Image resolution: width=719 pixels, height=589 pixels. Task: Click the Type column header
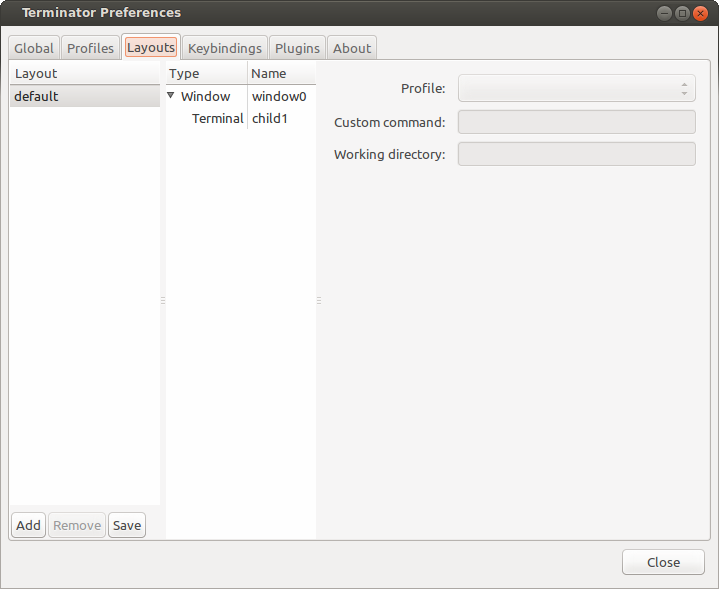coord(206,73)
